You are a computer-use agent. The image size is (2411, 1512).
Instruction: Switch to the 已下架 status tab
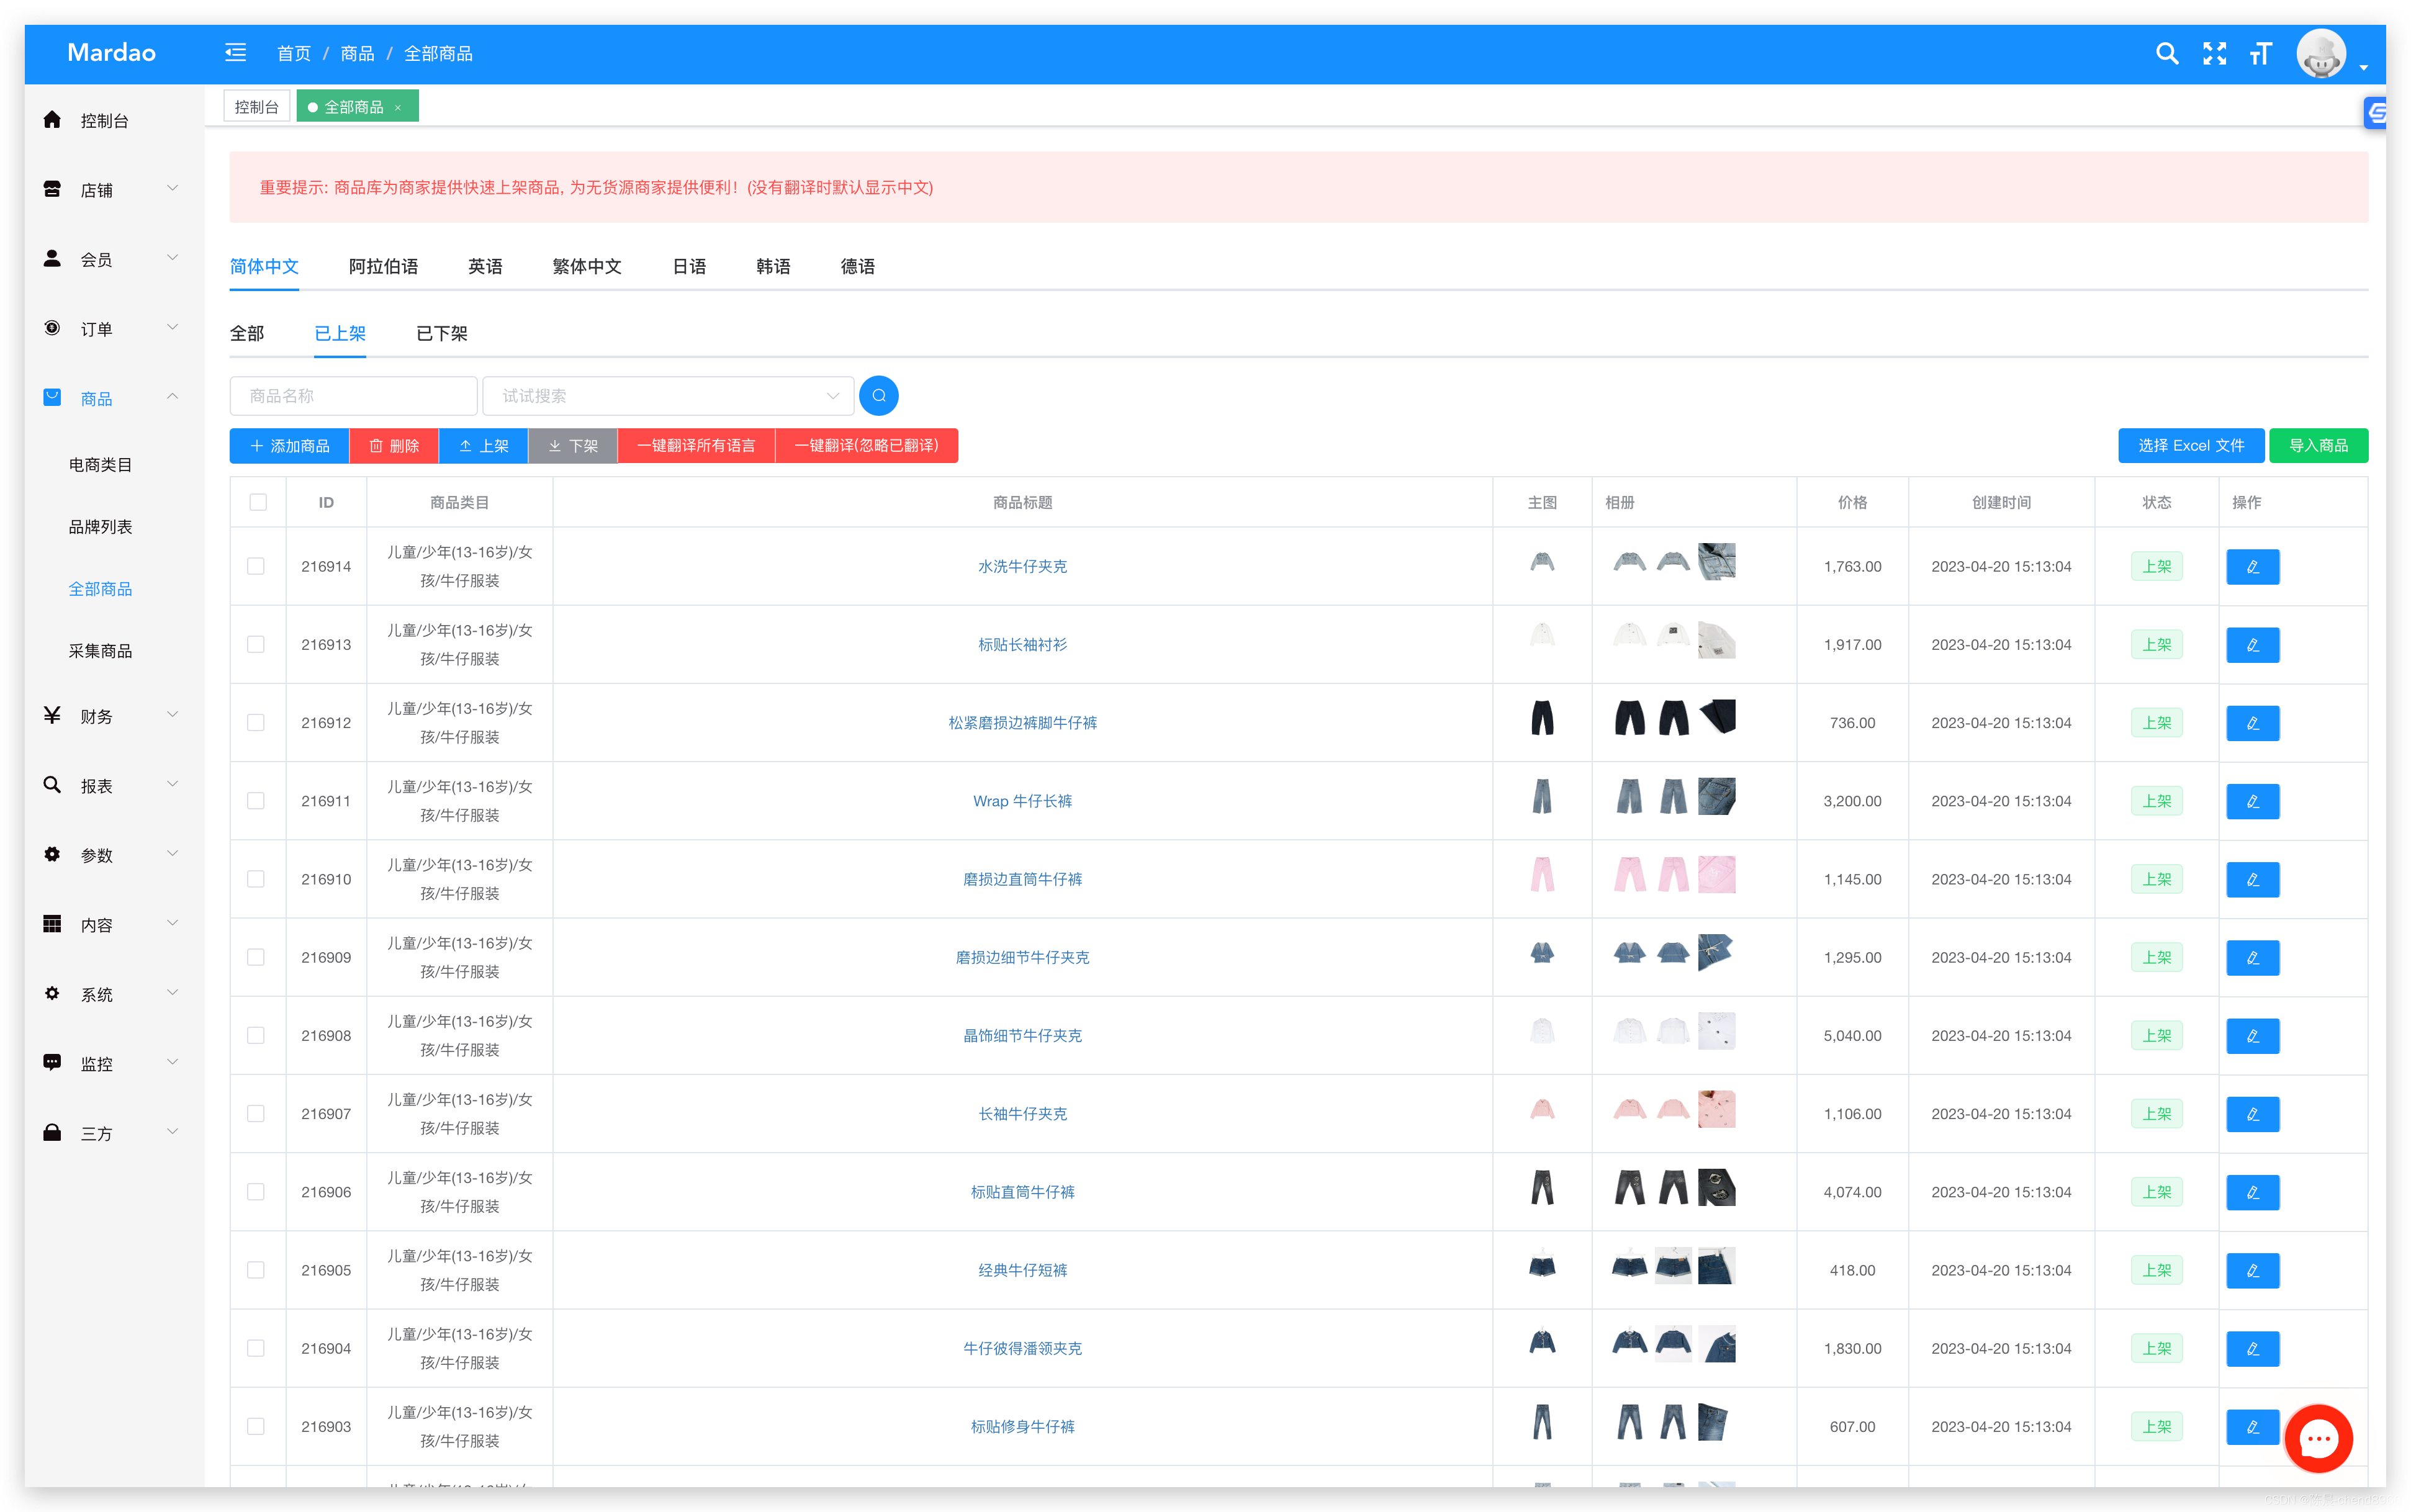(441, 334)
